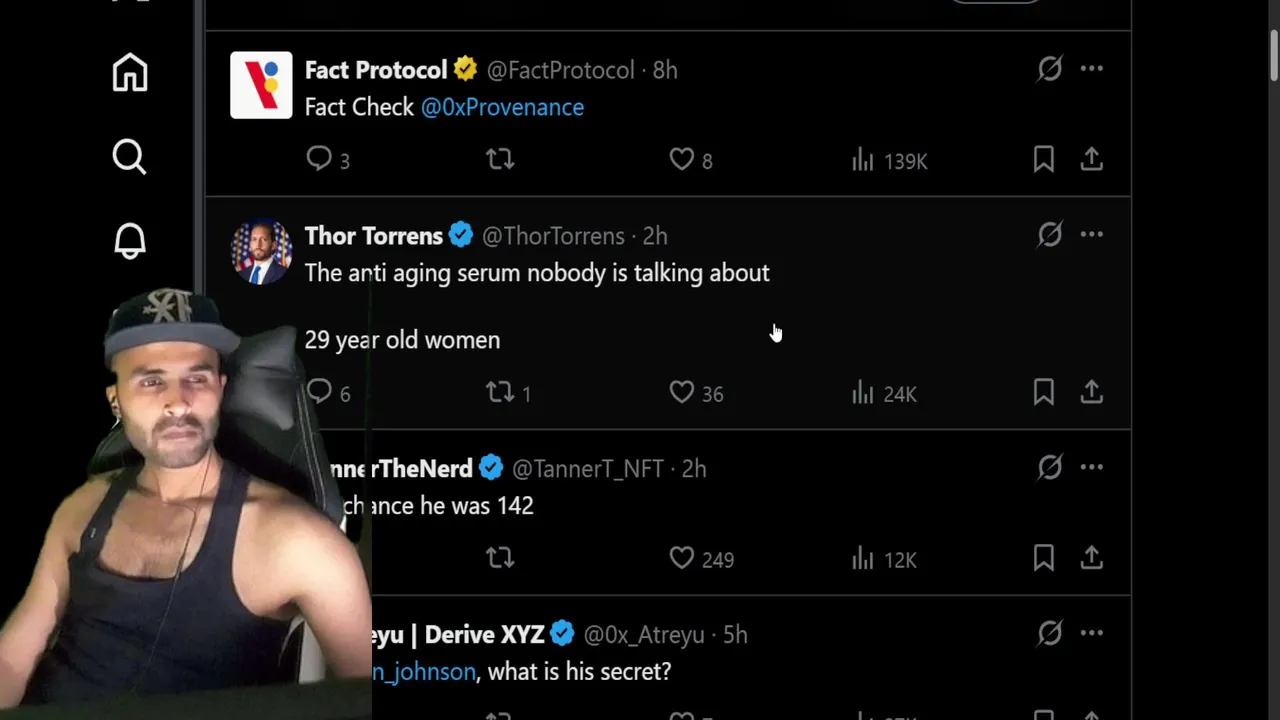Bookmark the TannerTheNerd post
The height and width of the screenshot is (720, 1280).
pyautogui.click(x=1043, y=558)
